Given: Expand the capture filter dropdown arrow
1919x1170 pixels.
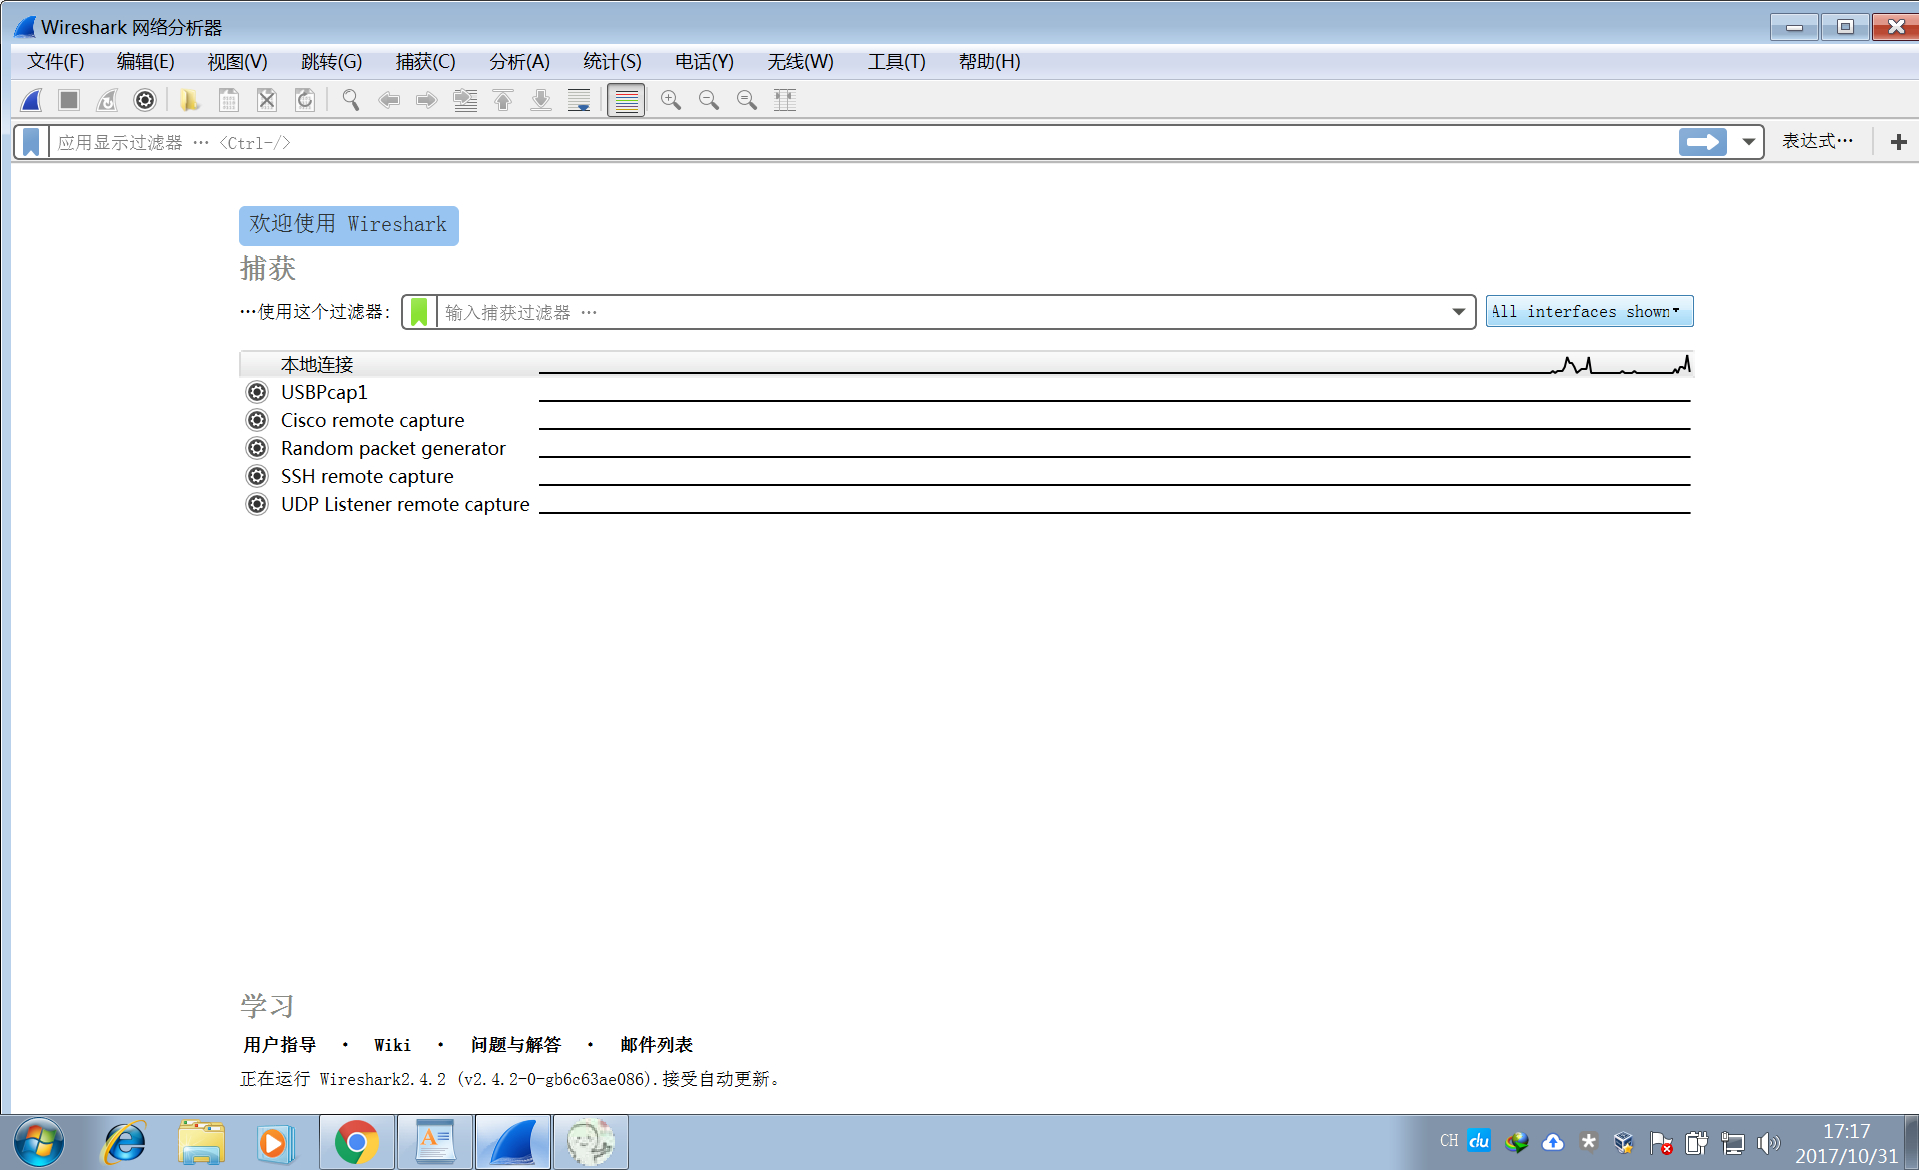Looking at the screenshot, I should click(x=1459, y=312).
